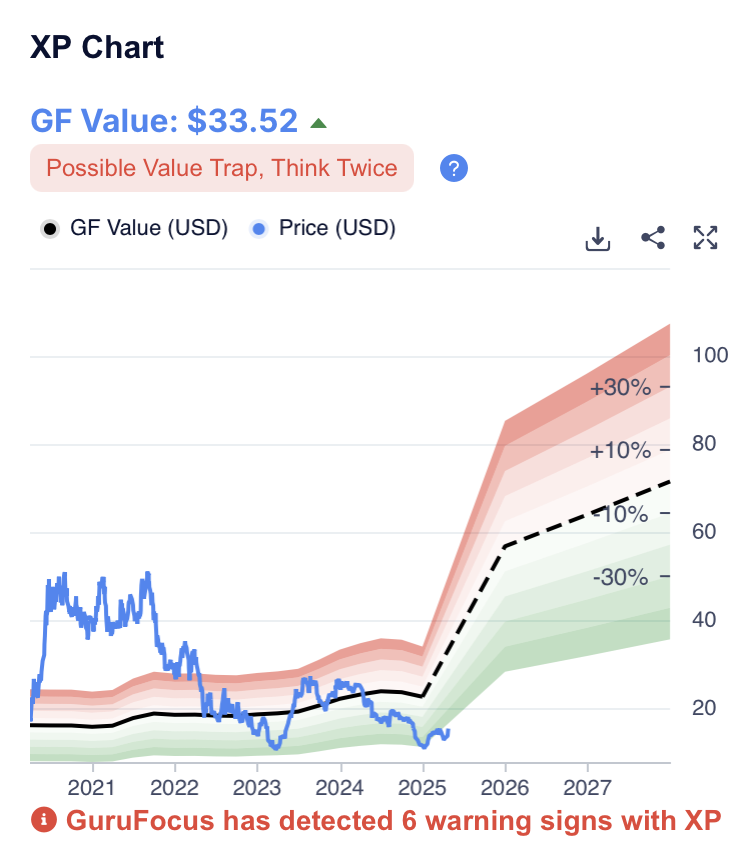Open the GF Value: $33.52 link
Screen dimensions: 740x844
tap(165, 121)
